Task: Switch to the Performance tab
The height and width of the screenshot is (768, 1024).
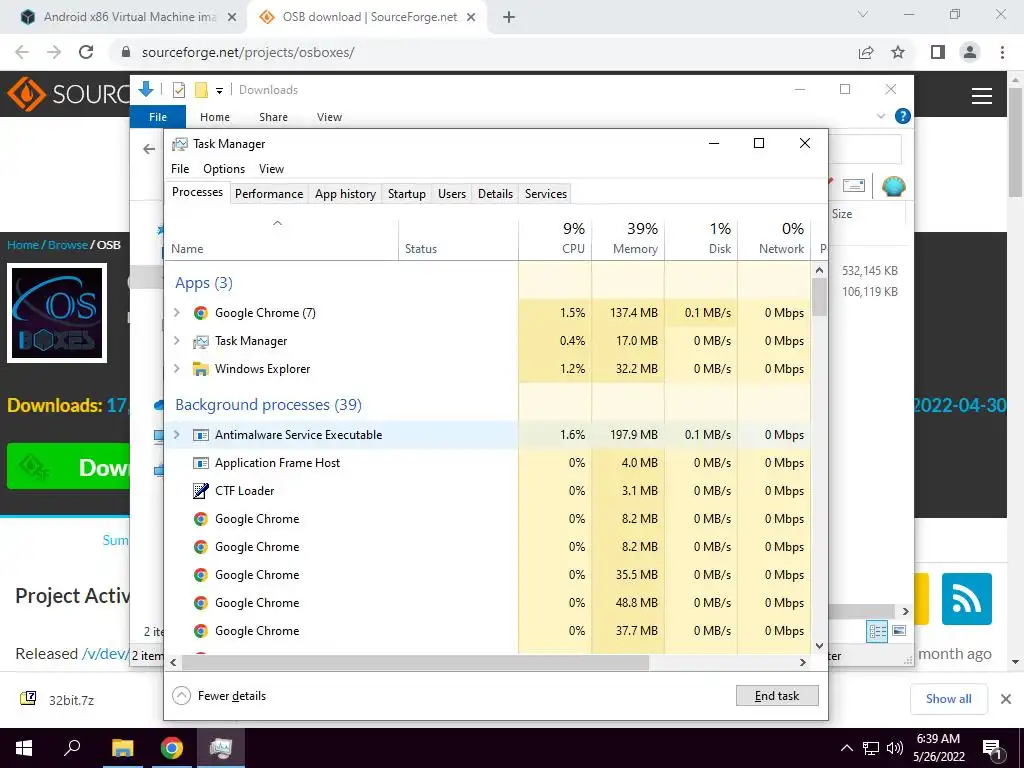Action: click(x=269, y=194)
